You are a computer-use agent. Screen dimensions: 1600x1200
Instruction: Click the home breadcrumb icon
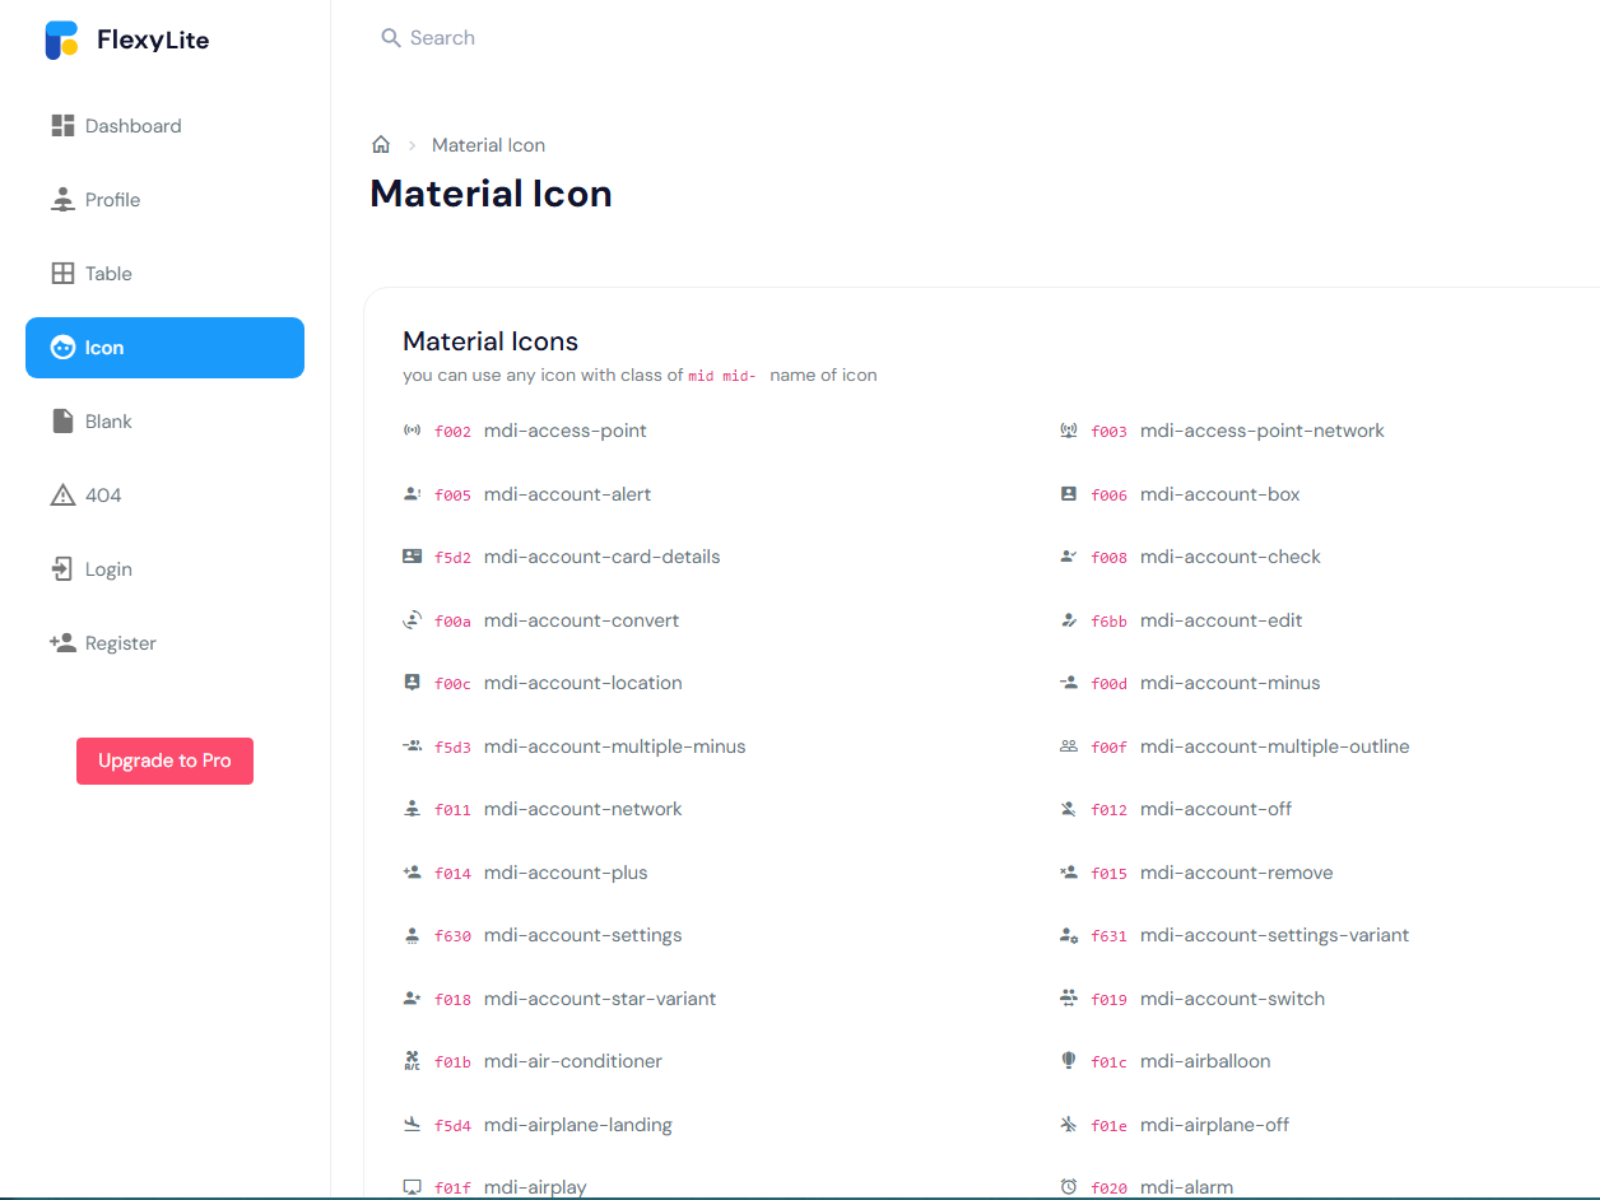[x=381, y=145]
